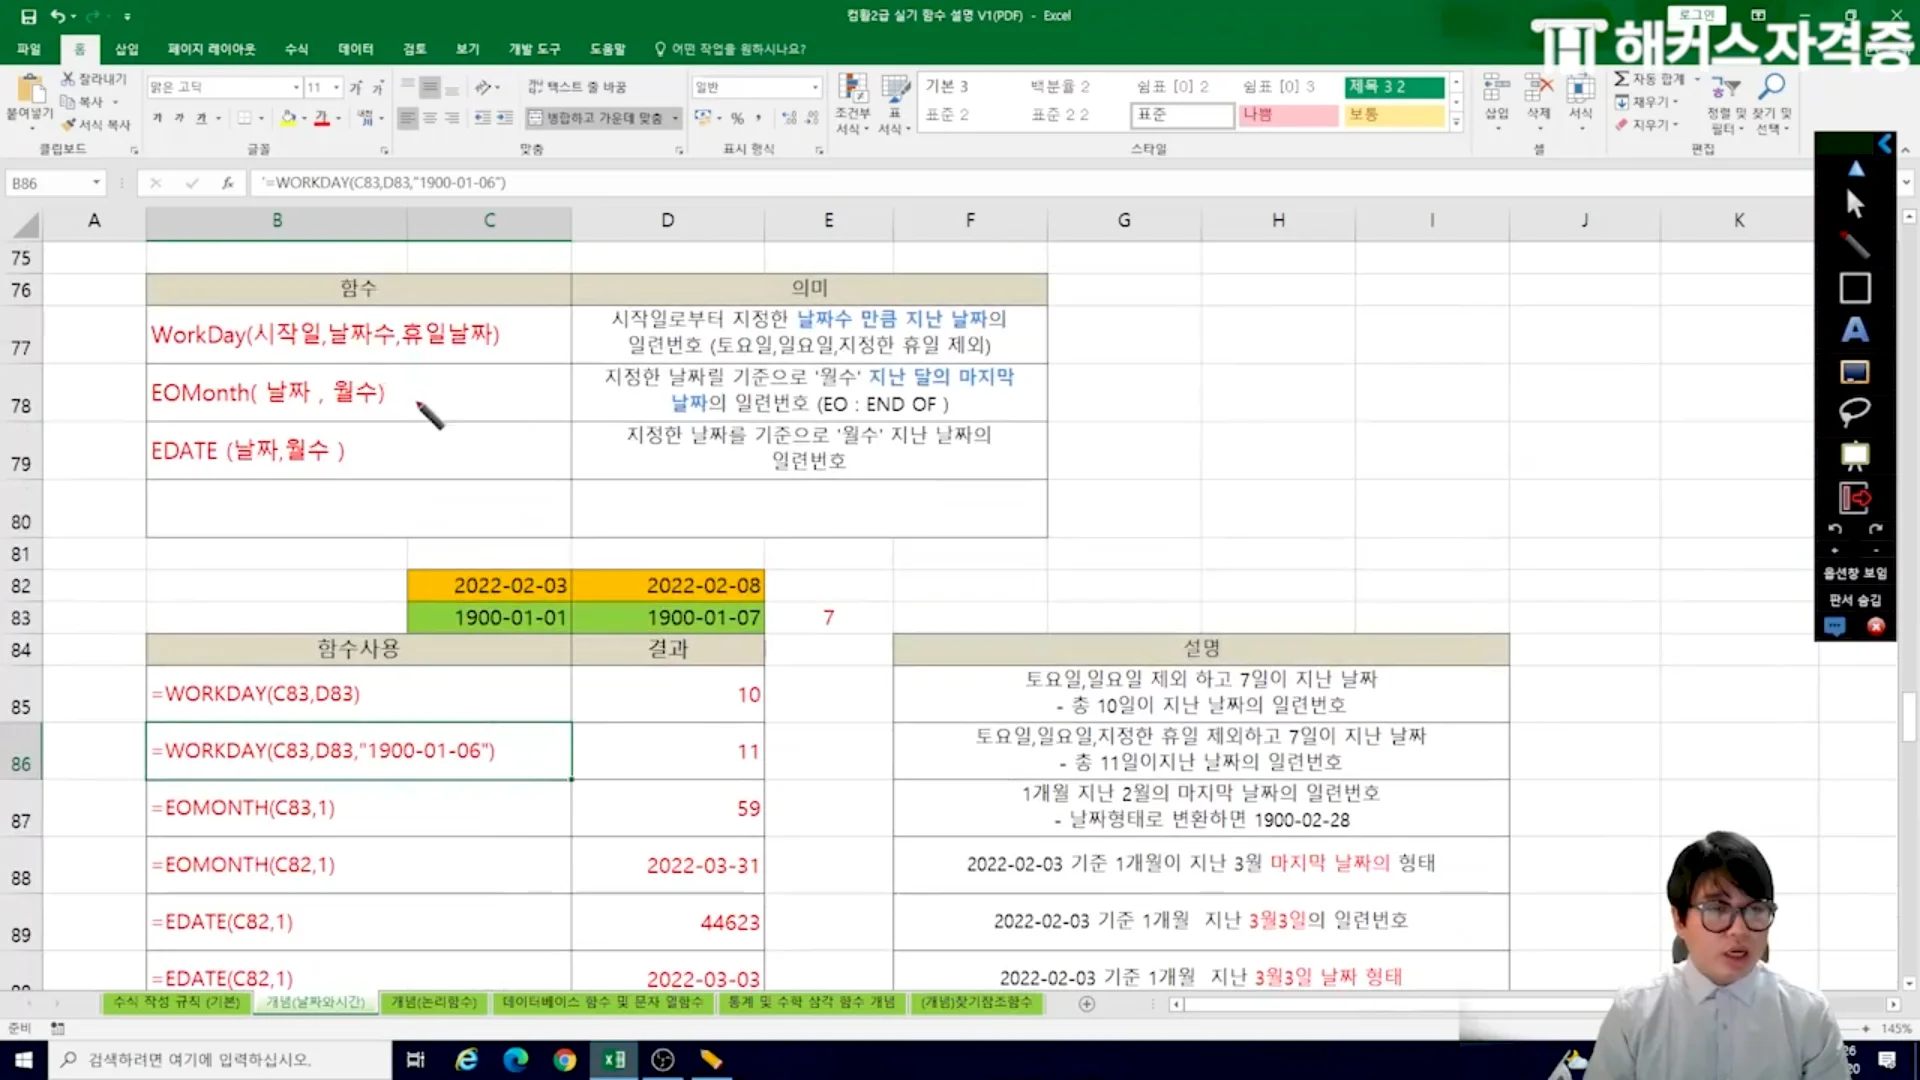
Task: Click the Save icon in quick access toolbar
Action: click(x=28, y=16)
